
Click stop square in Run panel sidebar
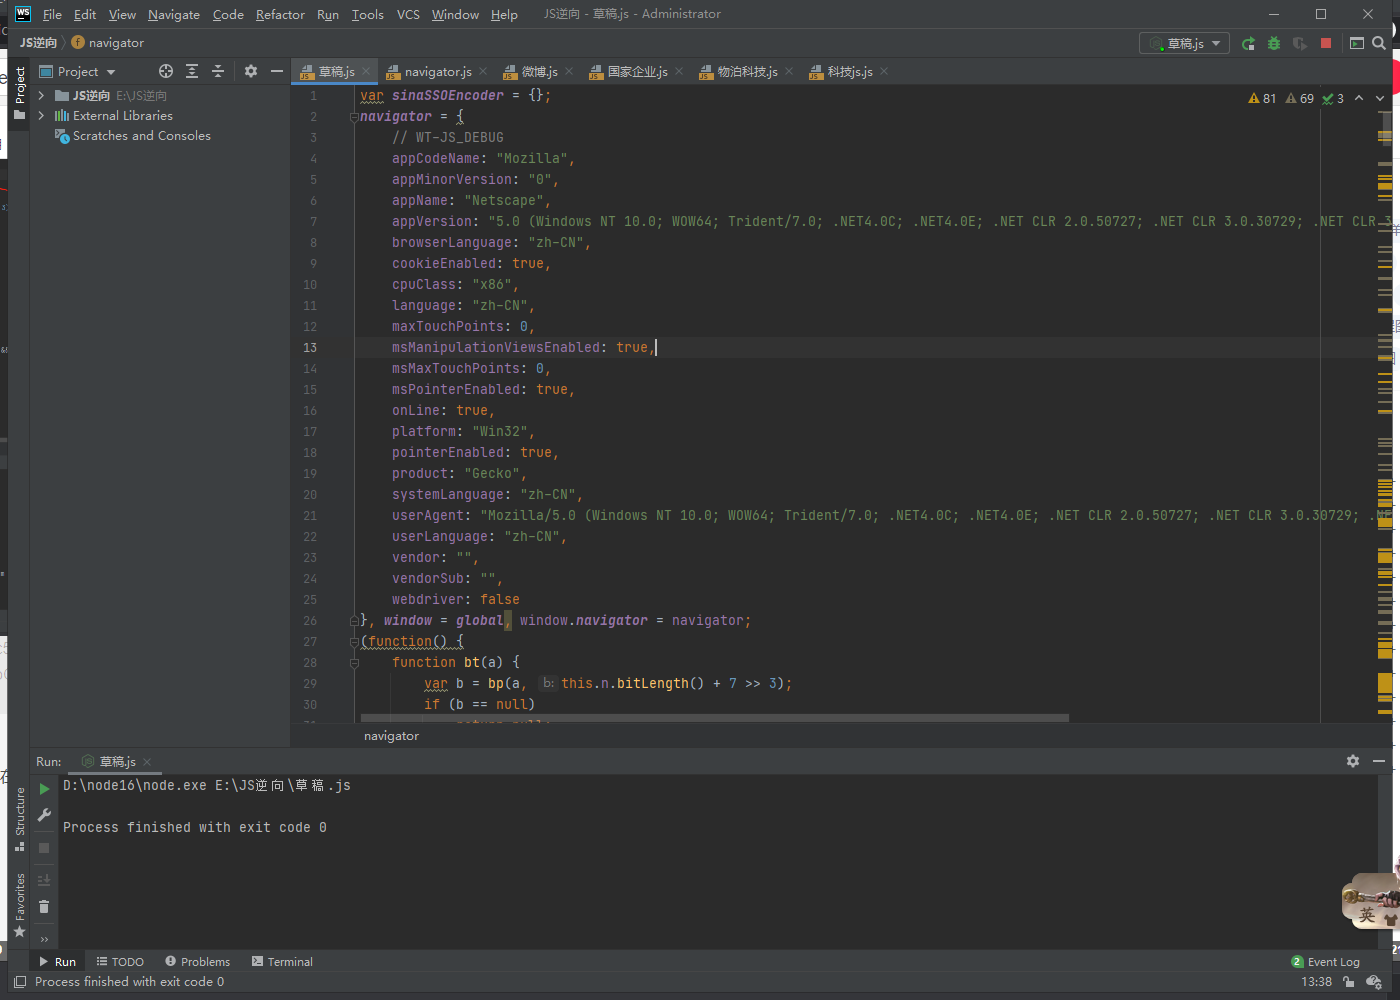44,848
